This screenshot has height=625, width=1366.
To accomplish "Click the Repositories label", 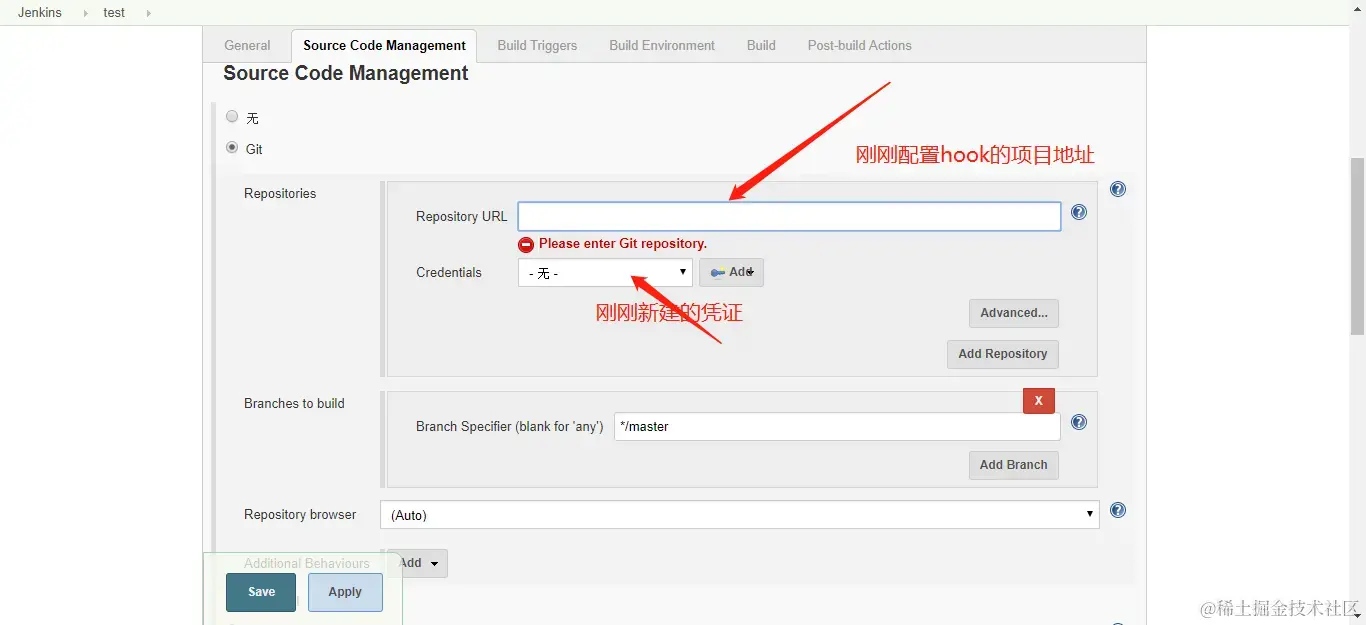I will point(280,193).
